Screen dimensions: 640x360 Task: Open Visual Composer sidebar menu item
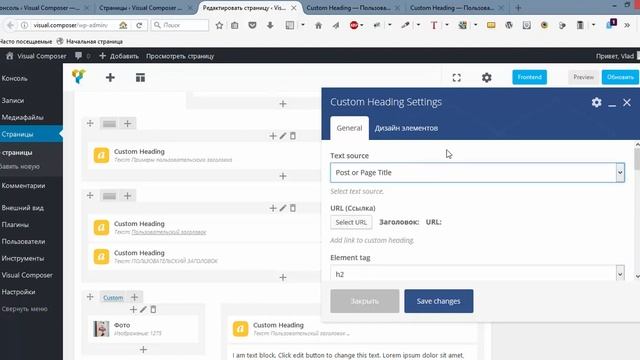click(27, 275)
